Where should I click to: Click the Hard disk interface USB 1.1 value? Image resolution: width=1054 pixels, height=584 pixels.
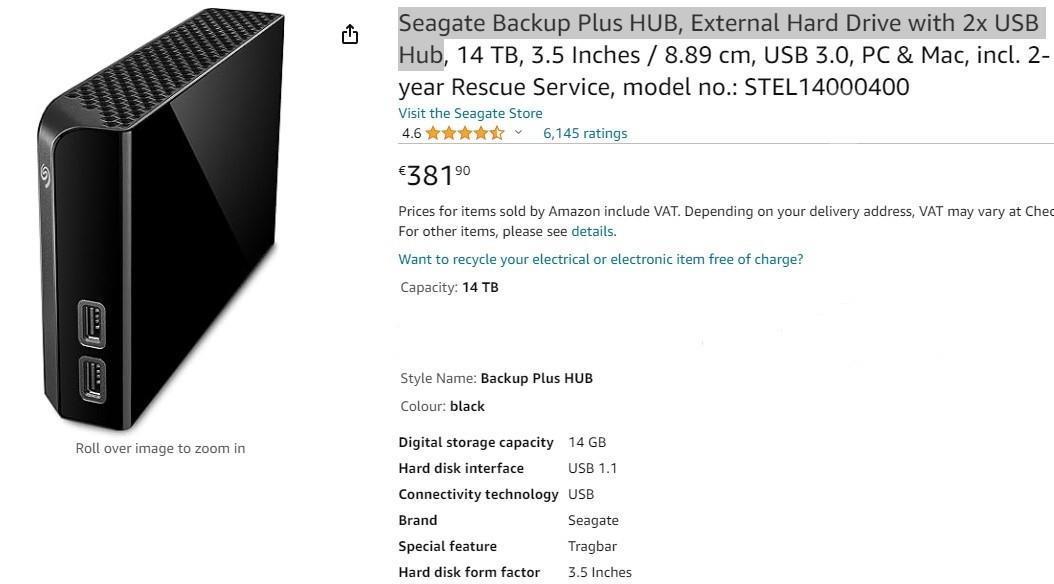click(x=588, y=468)
